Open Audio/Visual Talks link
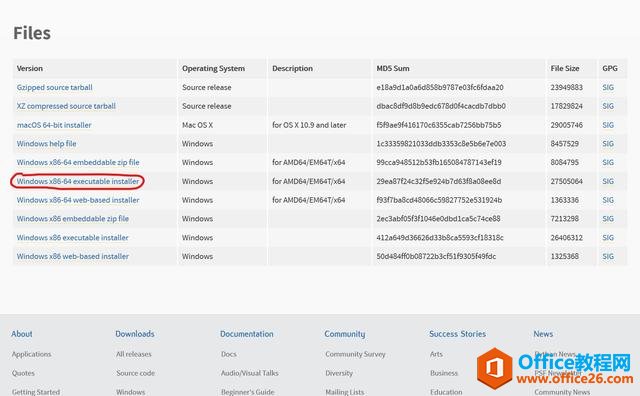The width and height of the screenshot is (640, 396). coord(249,373)
